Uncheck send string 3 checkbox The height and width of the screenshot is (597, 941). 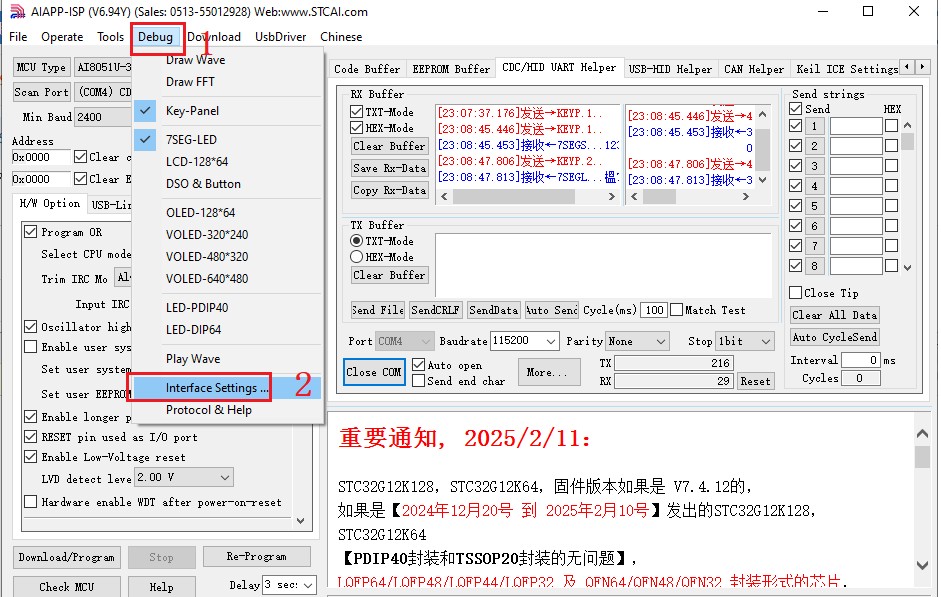(795, 166)
